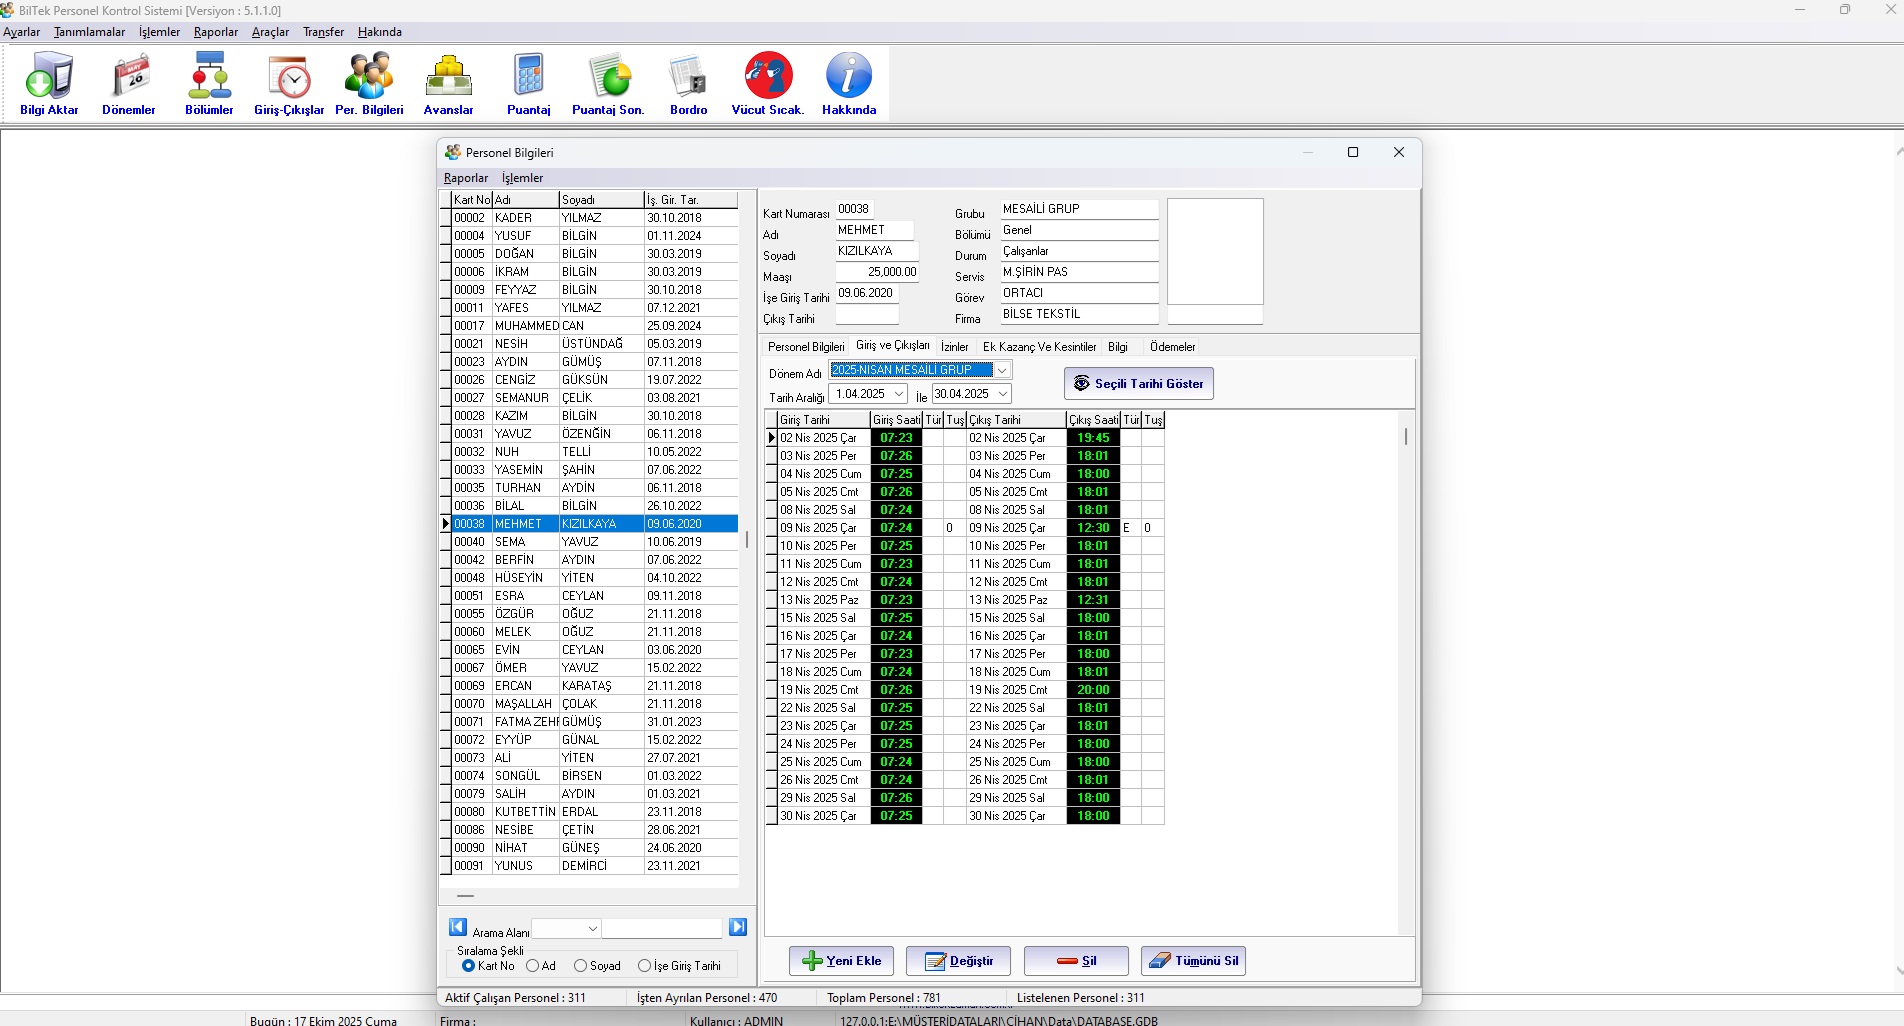
Task: Open the start date 1.04.2025 dropdown
Action: pyautogui.click(x=899, y=394)
